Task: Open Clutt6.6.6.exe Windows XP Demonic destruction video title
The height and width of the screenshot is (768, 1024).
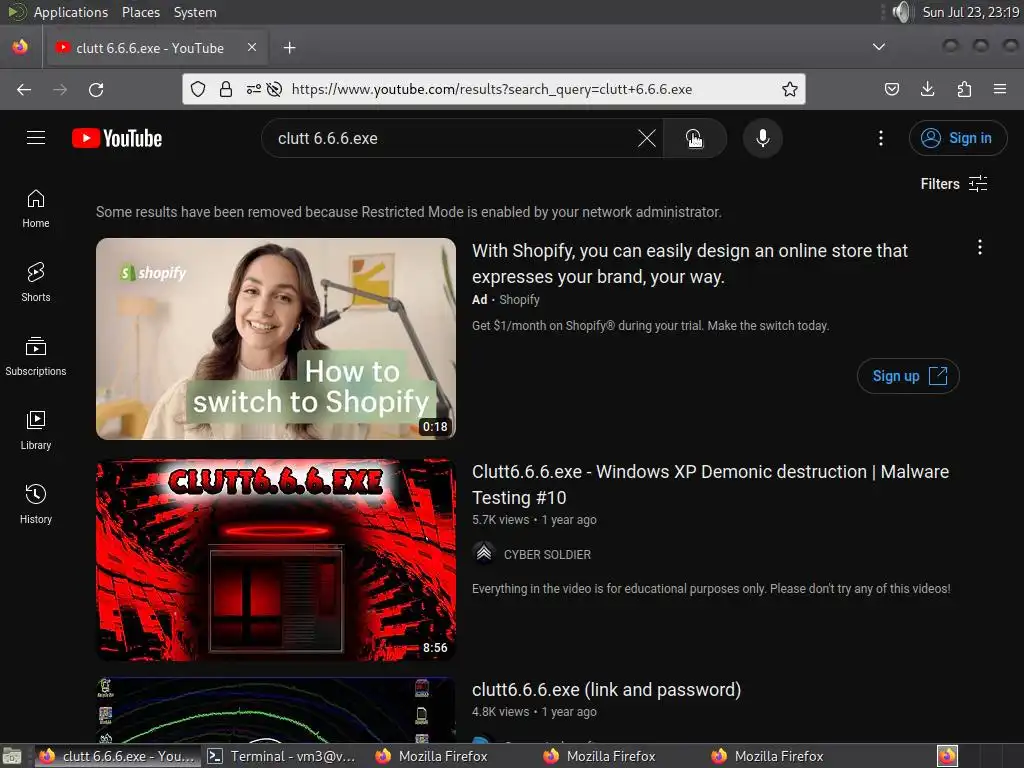Action: [x=710, y=485]
